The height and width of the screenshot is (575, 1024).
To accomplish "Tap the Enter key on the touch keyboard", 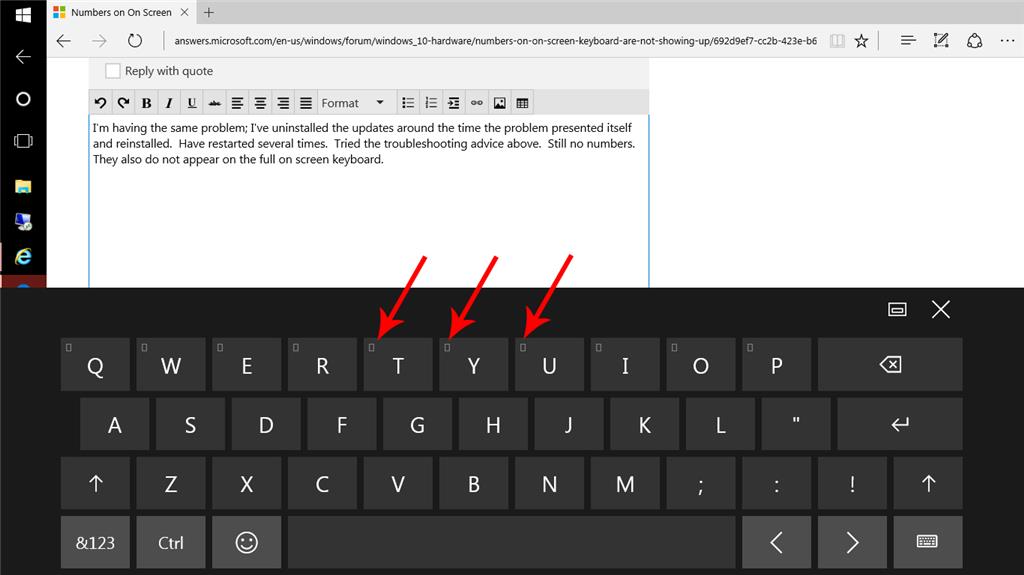I will [900, 424].
